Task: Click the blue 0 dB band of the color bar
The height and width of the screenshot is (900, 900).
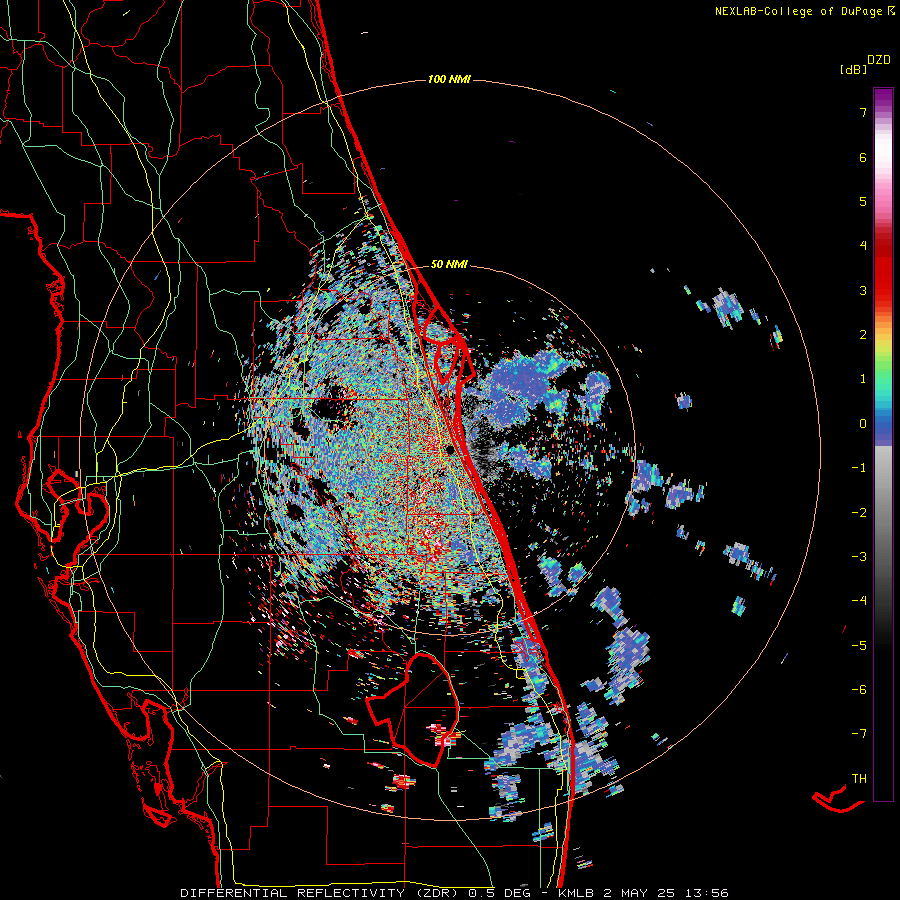Action: 883,426
